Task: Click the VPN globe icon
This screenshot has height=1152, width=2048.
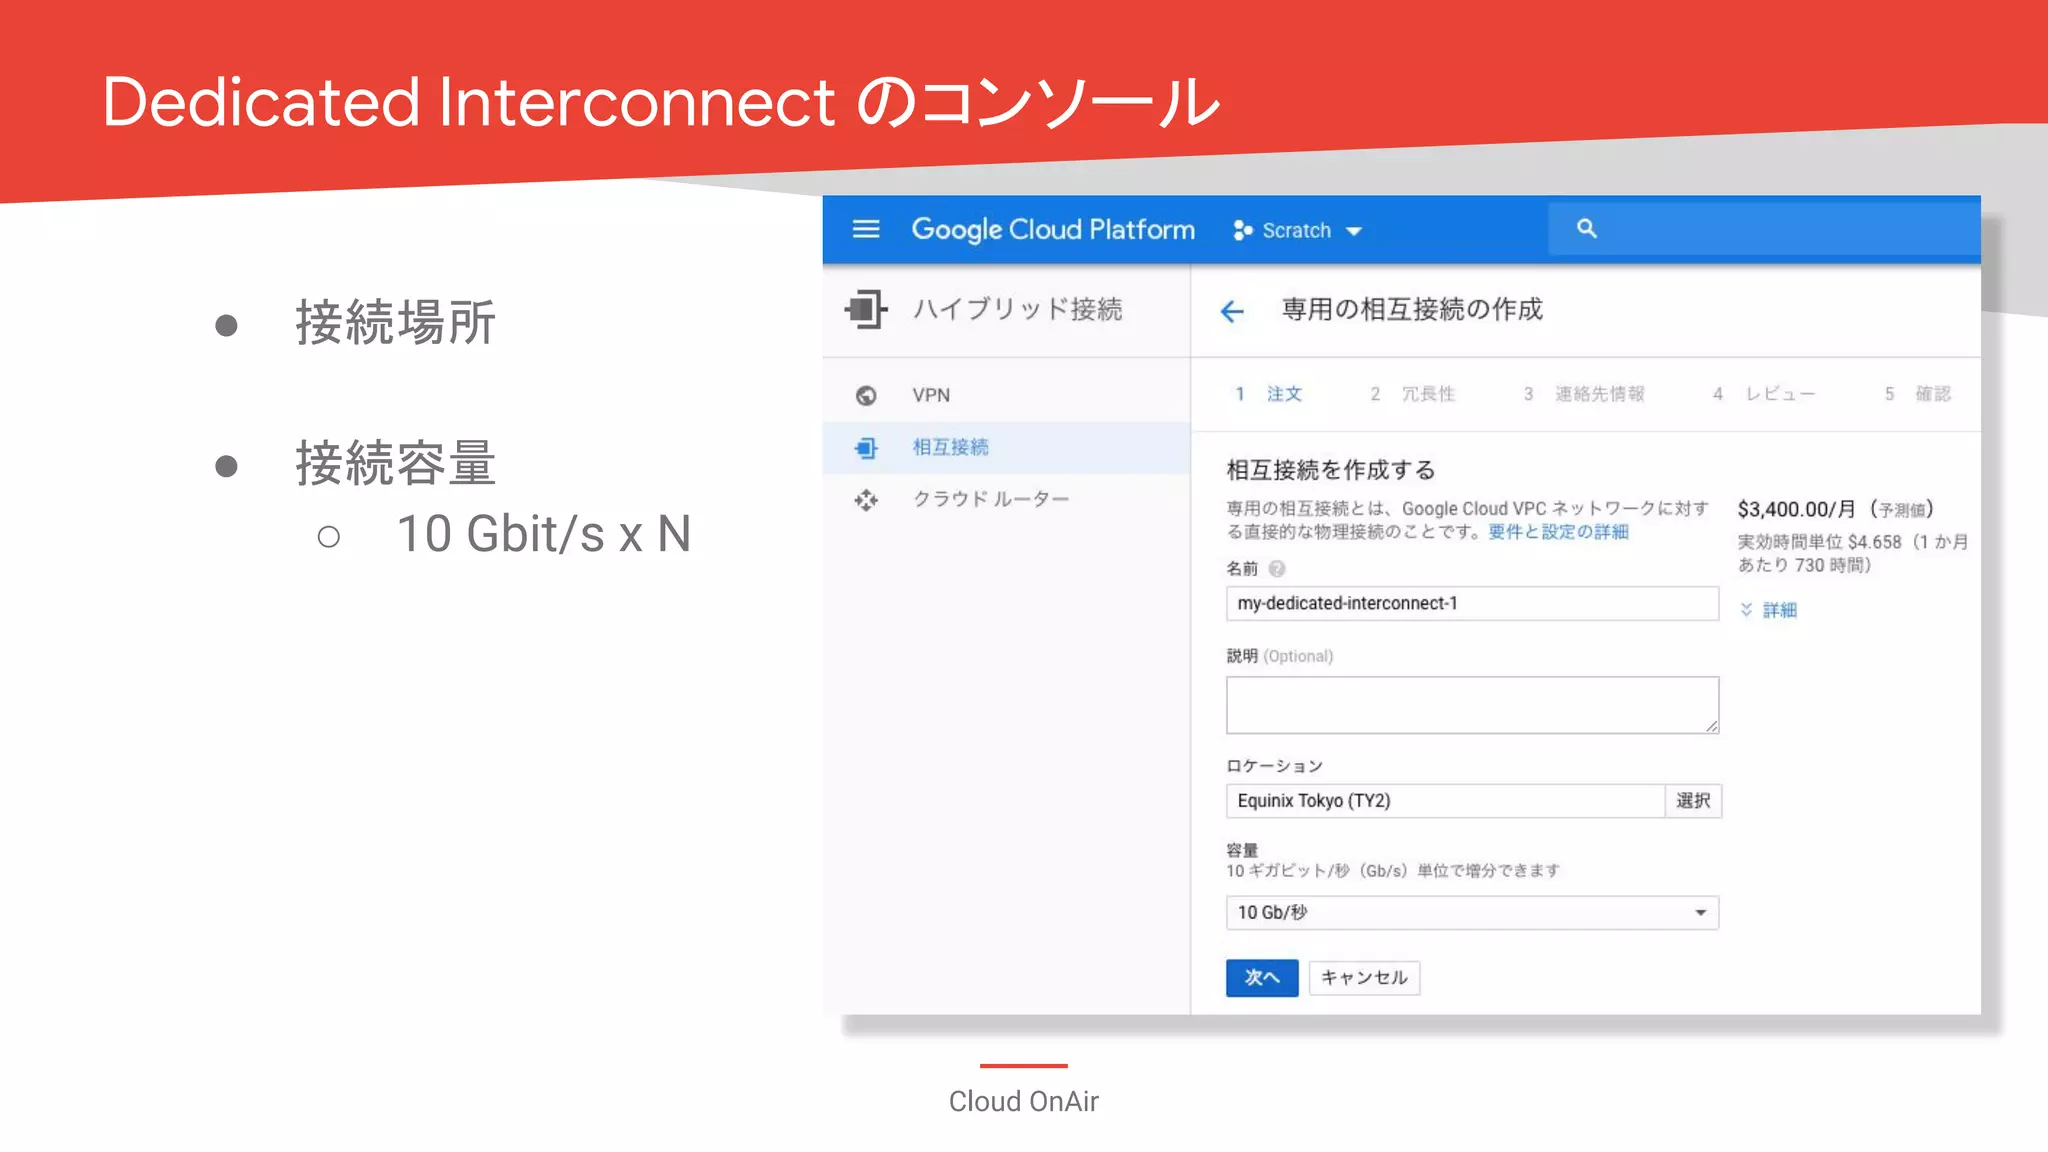Action: 866,395
